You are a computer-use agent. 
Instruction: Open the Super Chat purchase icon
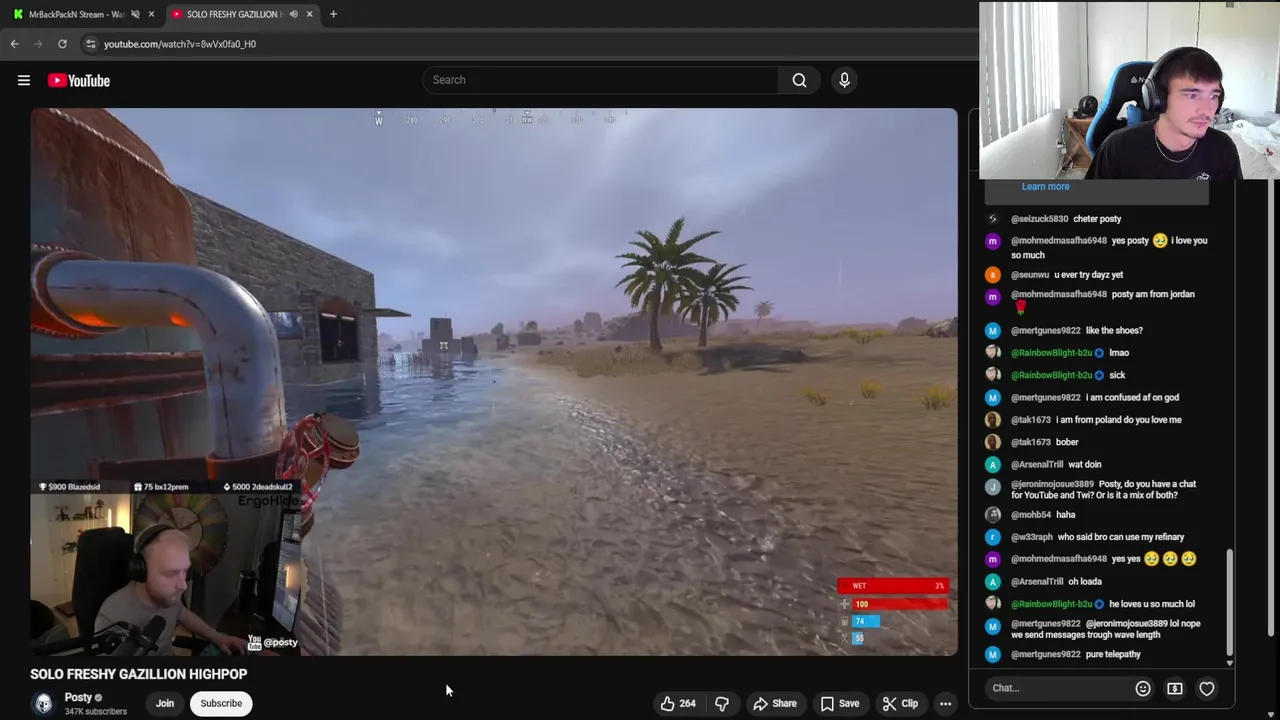click(x=1175, y=688)
